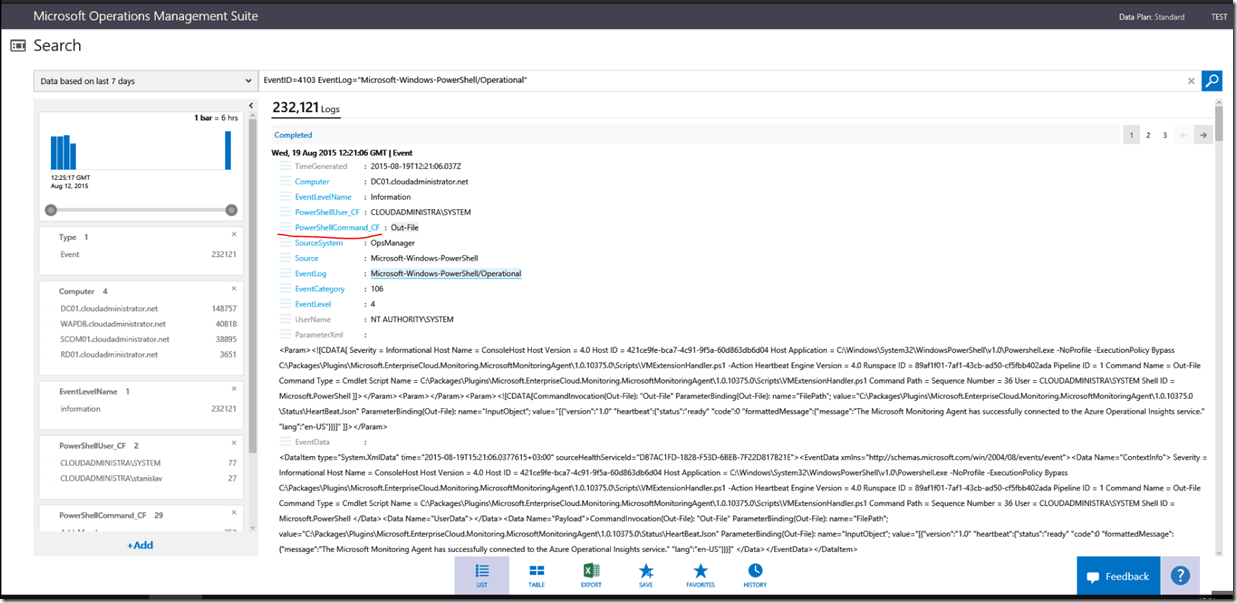This screenshot has height=603, width=1237.
Task: Select the List view button
Action: pos(482,575)
